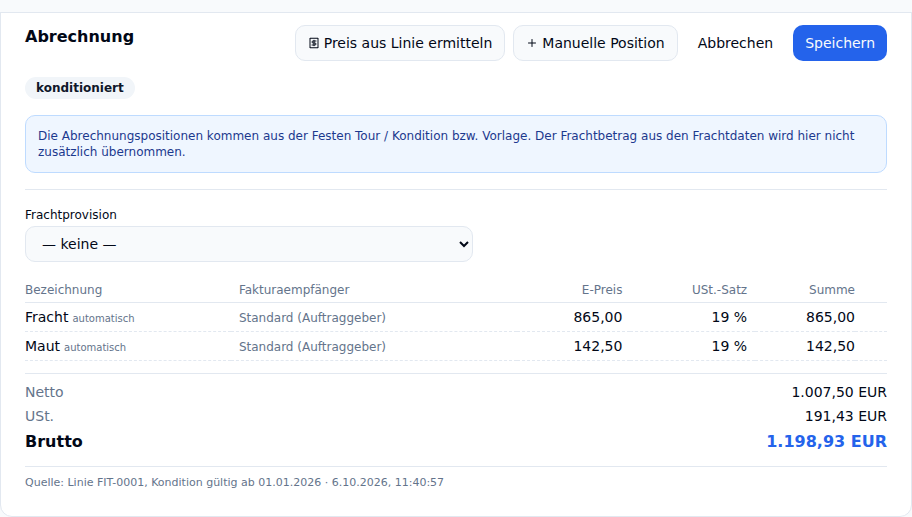Save with the 'Speichern' button

coord(839,43)
